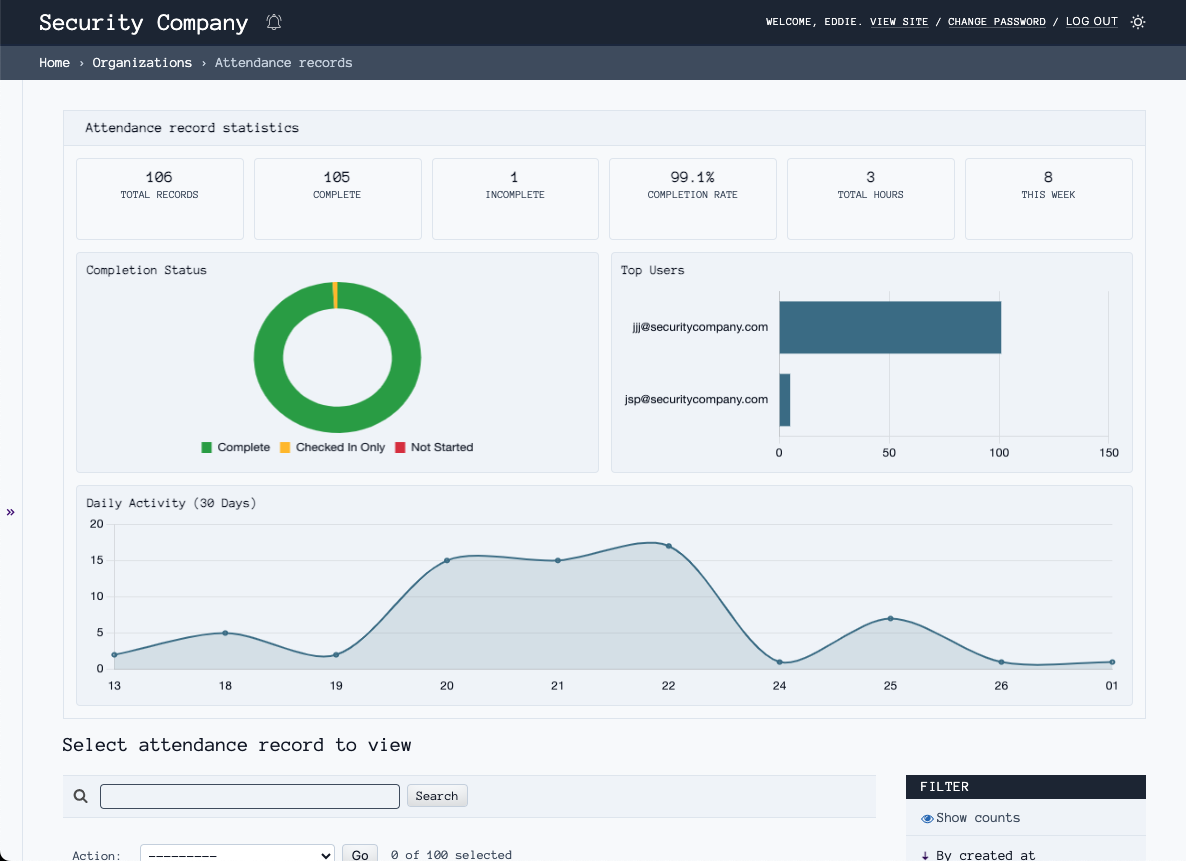Expand the collapsed sidebar with the chevron icon
Screen dimensions: 1186x861
coord(11,511)
